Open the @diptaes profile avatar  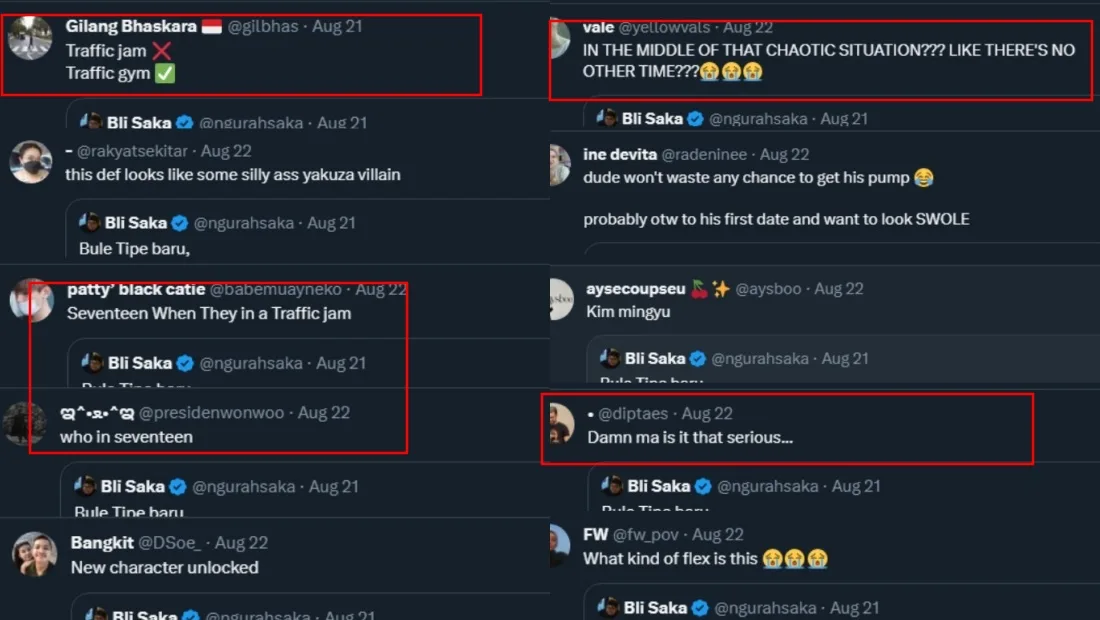561,424
